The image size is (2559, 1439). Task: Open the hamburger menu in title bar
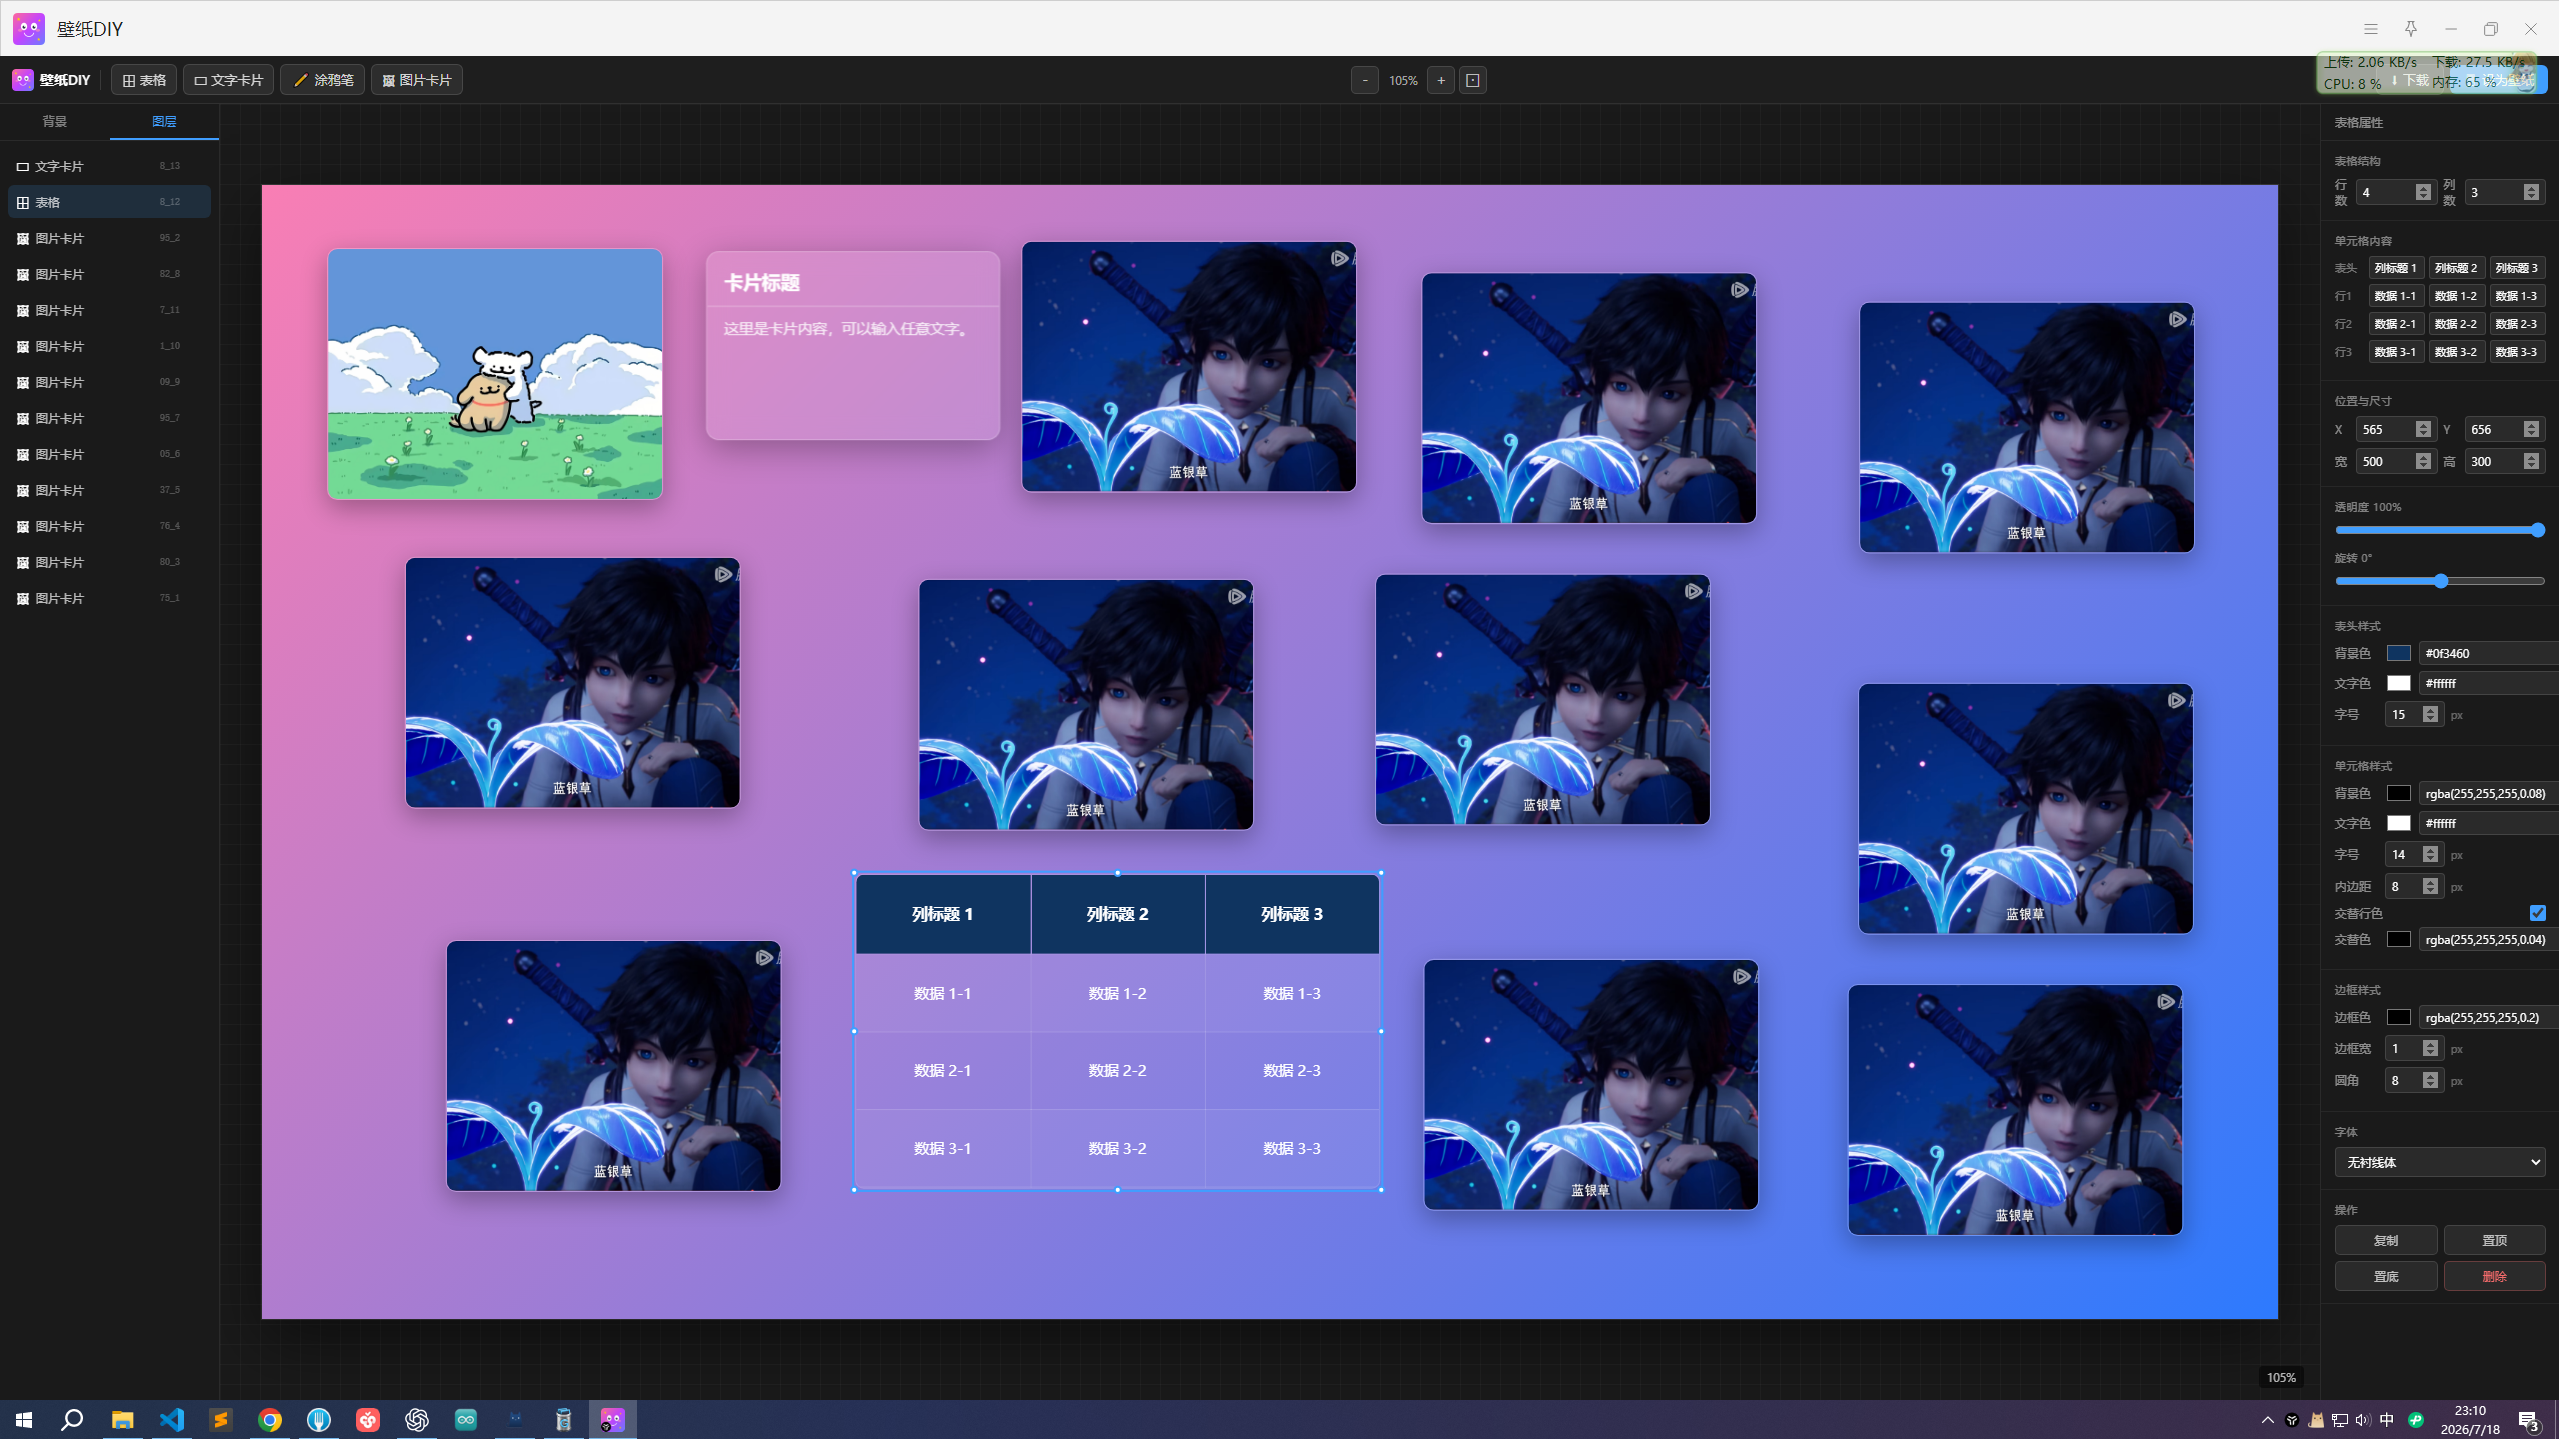pyautogui.click(x=2371, y=28)
